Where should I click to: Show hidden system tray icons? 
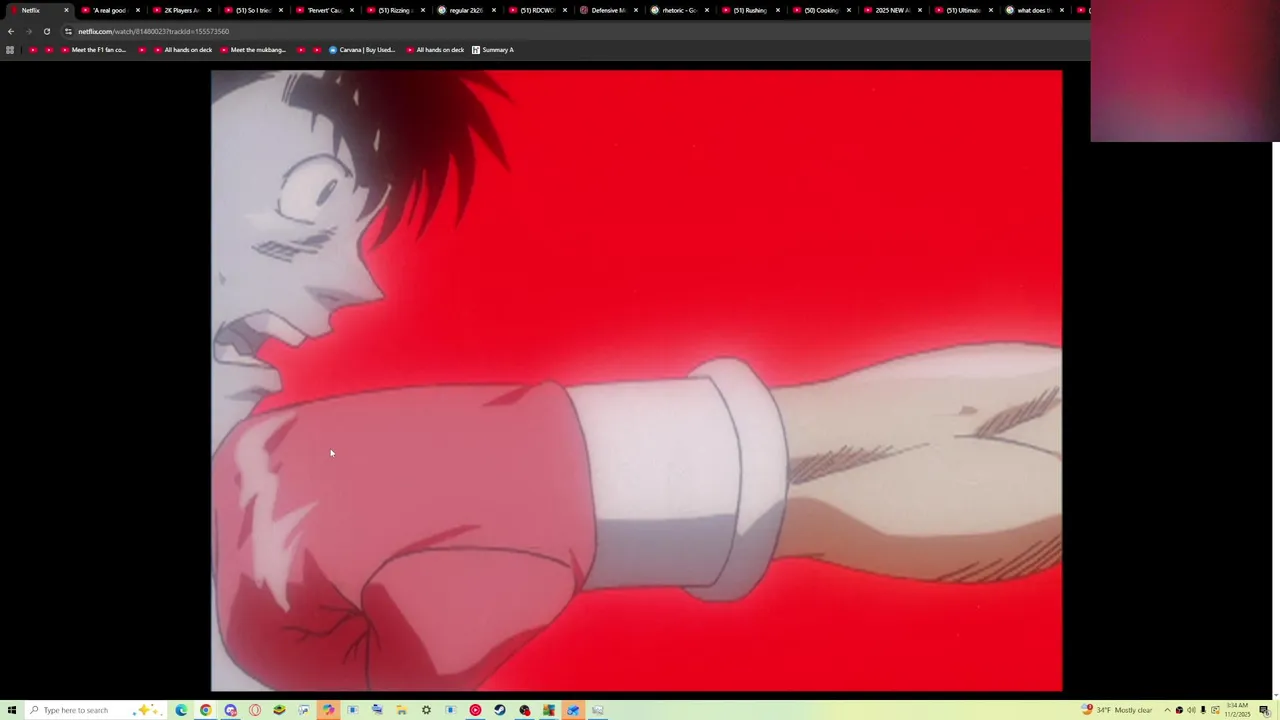[x=1167, y=710]
